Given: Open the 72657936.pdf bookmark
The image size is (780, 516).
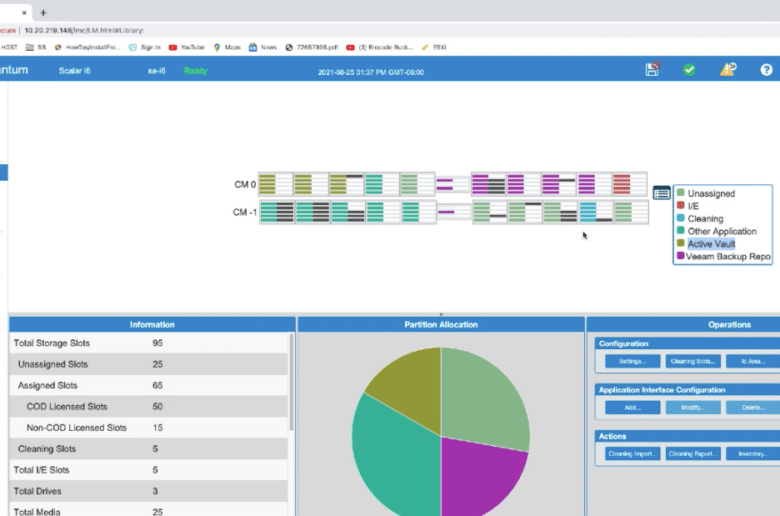Looking at the screenshot, I should pyautogui.click(x=311, y=47).
